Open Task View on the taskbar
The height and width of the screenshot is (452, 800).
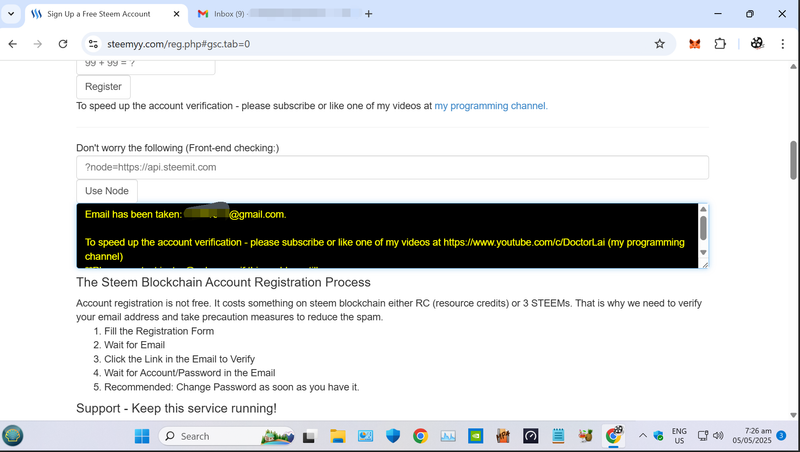(309, 436)
